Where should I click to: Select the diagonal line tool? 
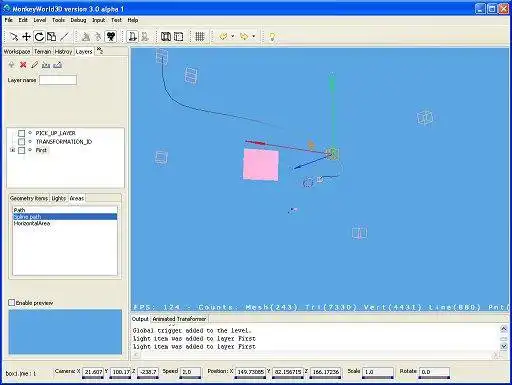(64, 36)
